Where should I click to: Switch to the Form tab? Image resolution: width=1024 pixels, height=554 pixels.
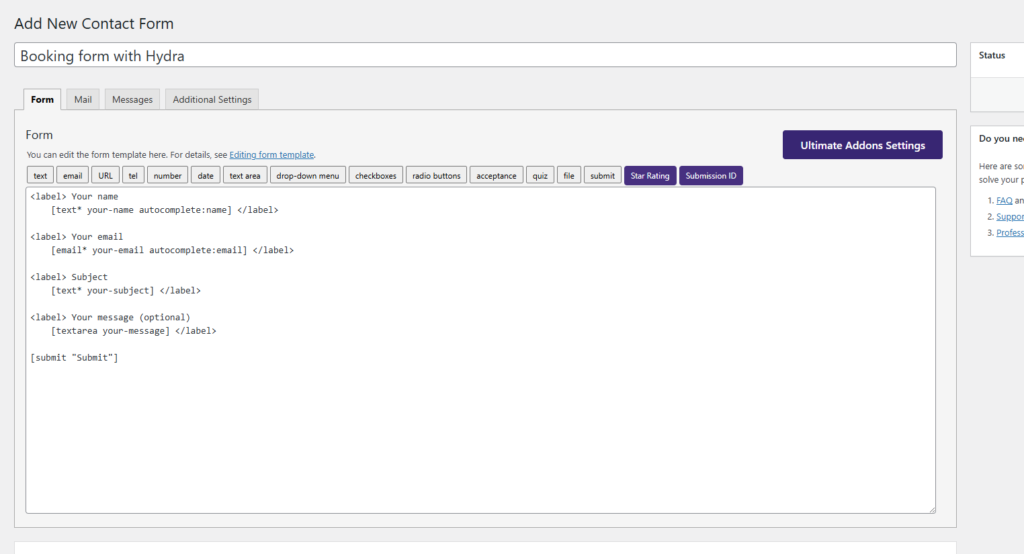(x=42, y=100)
